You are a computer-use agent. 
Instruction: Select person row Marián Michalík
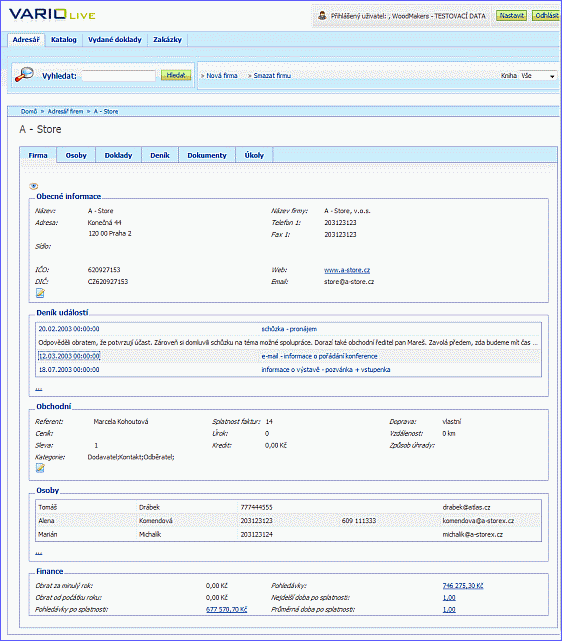(289, 534)
